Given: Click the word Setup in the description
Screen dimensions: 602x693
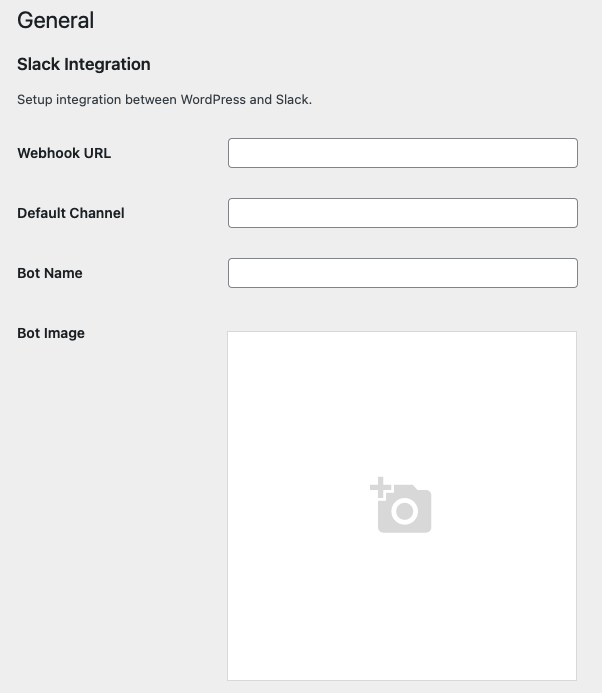Looking at the screenshot, I should click(35, 100).
